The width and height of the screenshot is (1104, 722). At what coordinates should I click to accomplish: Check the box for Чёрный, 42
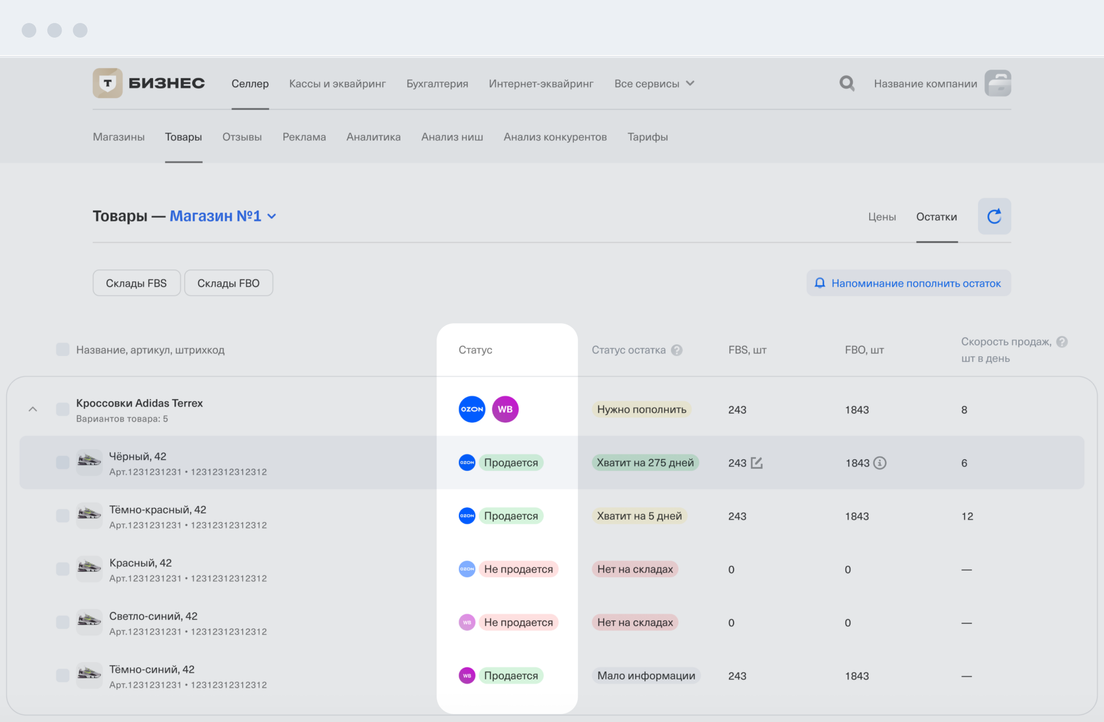(63, 463)
